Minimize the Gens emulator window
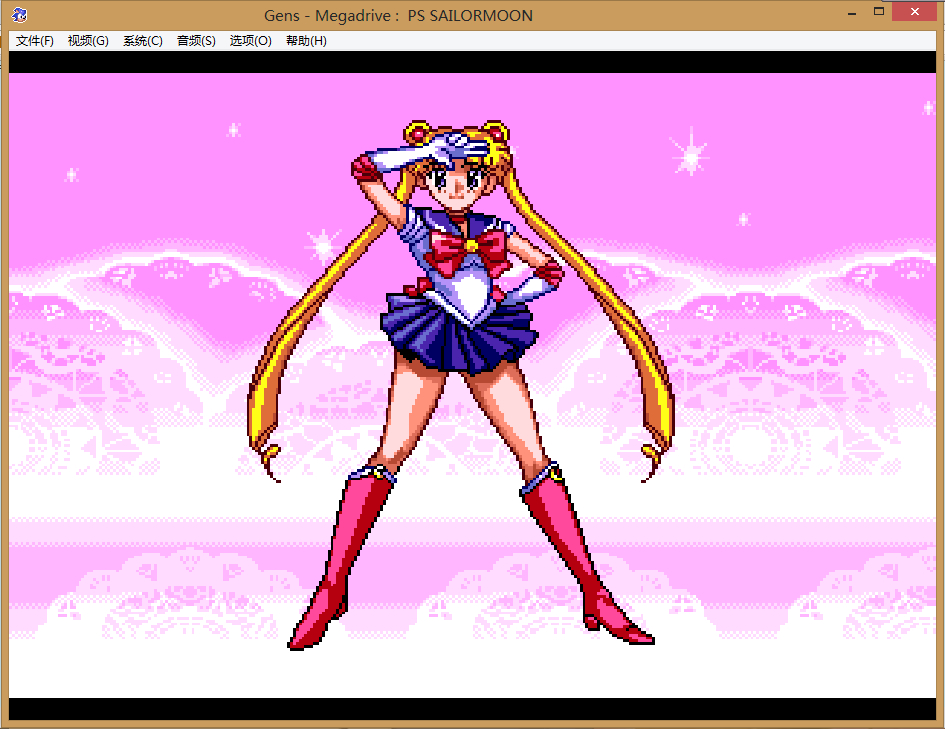The width and height of the screenshot is (945, 729). [x=852, y=13]
